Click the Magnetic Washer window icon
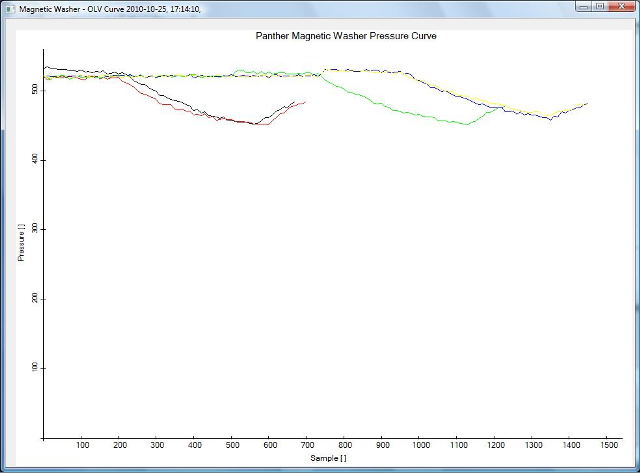Viewport: 640px width, 473px height. (10, 8)
